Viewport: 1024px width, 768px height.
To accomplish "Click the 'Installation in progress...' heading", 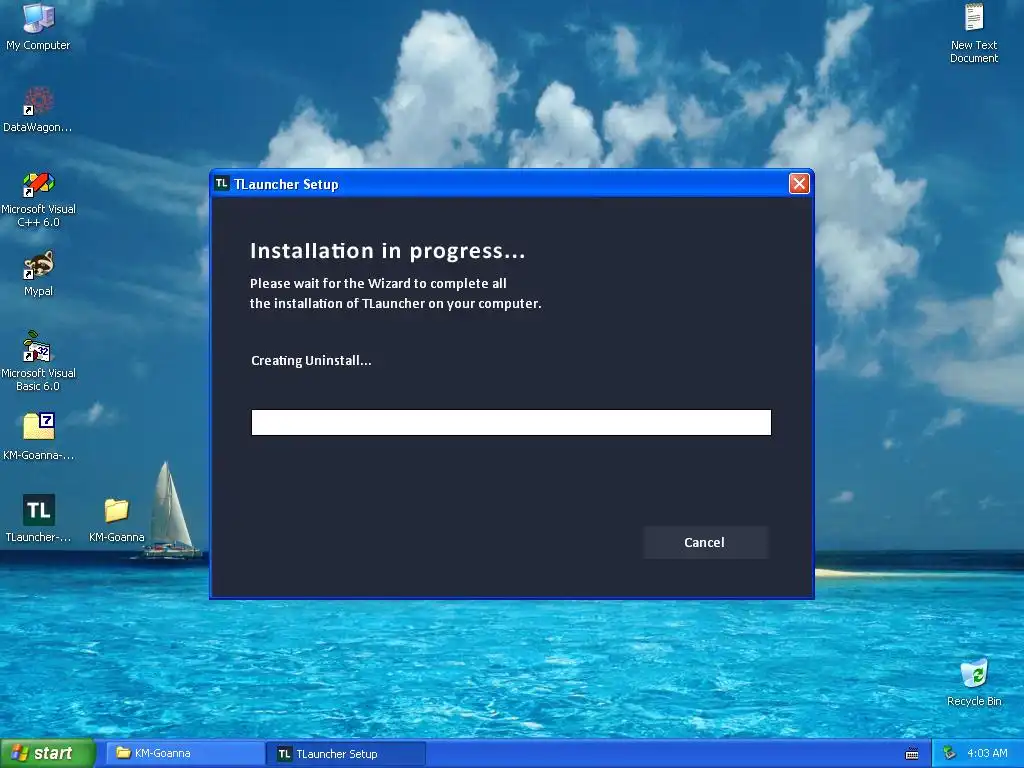I will coord(388,251).
